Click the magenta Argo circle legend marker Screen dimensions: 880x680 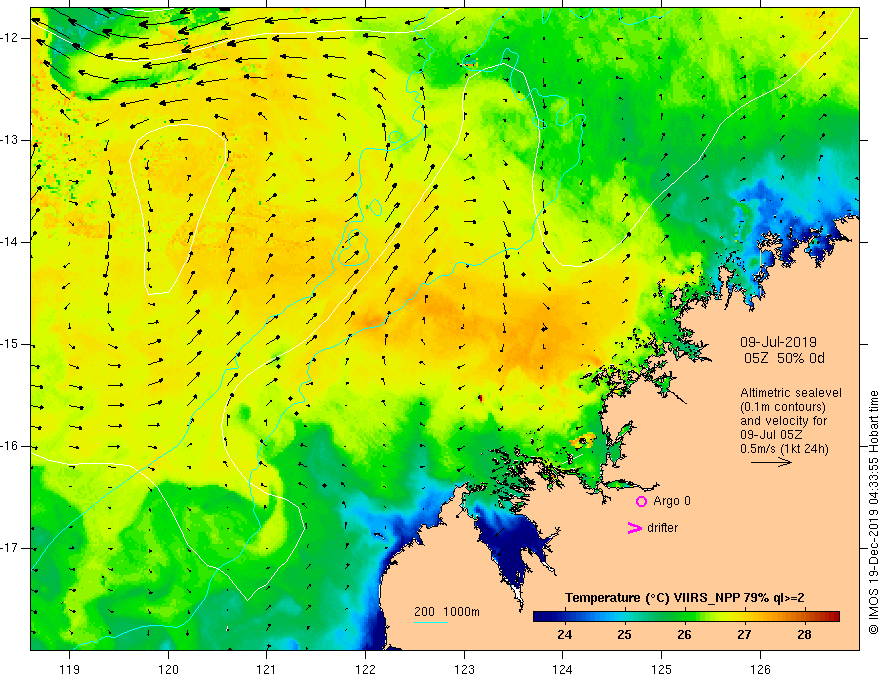tap(641, 501)
